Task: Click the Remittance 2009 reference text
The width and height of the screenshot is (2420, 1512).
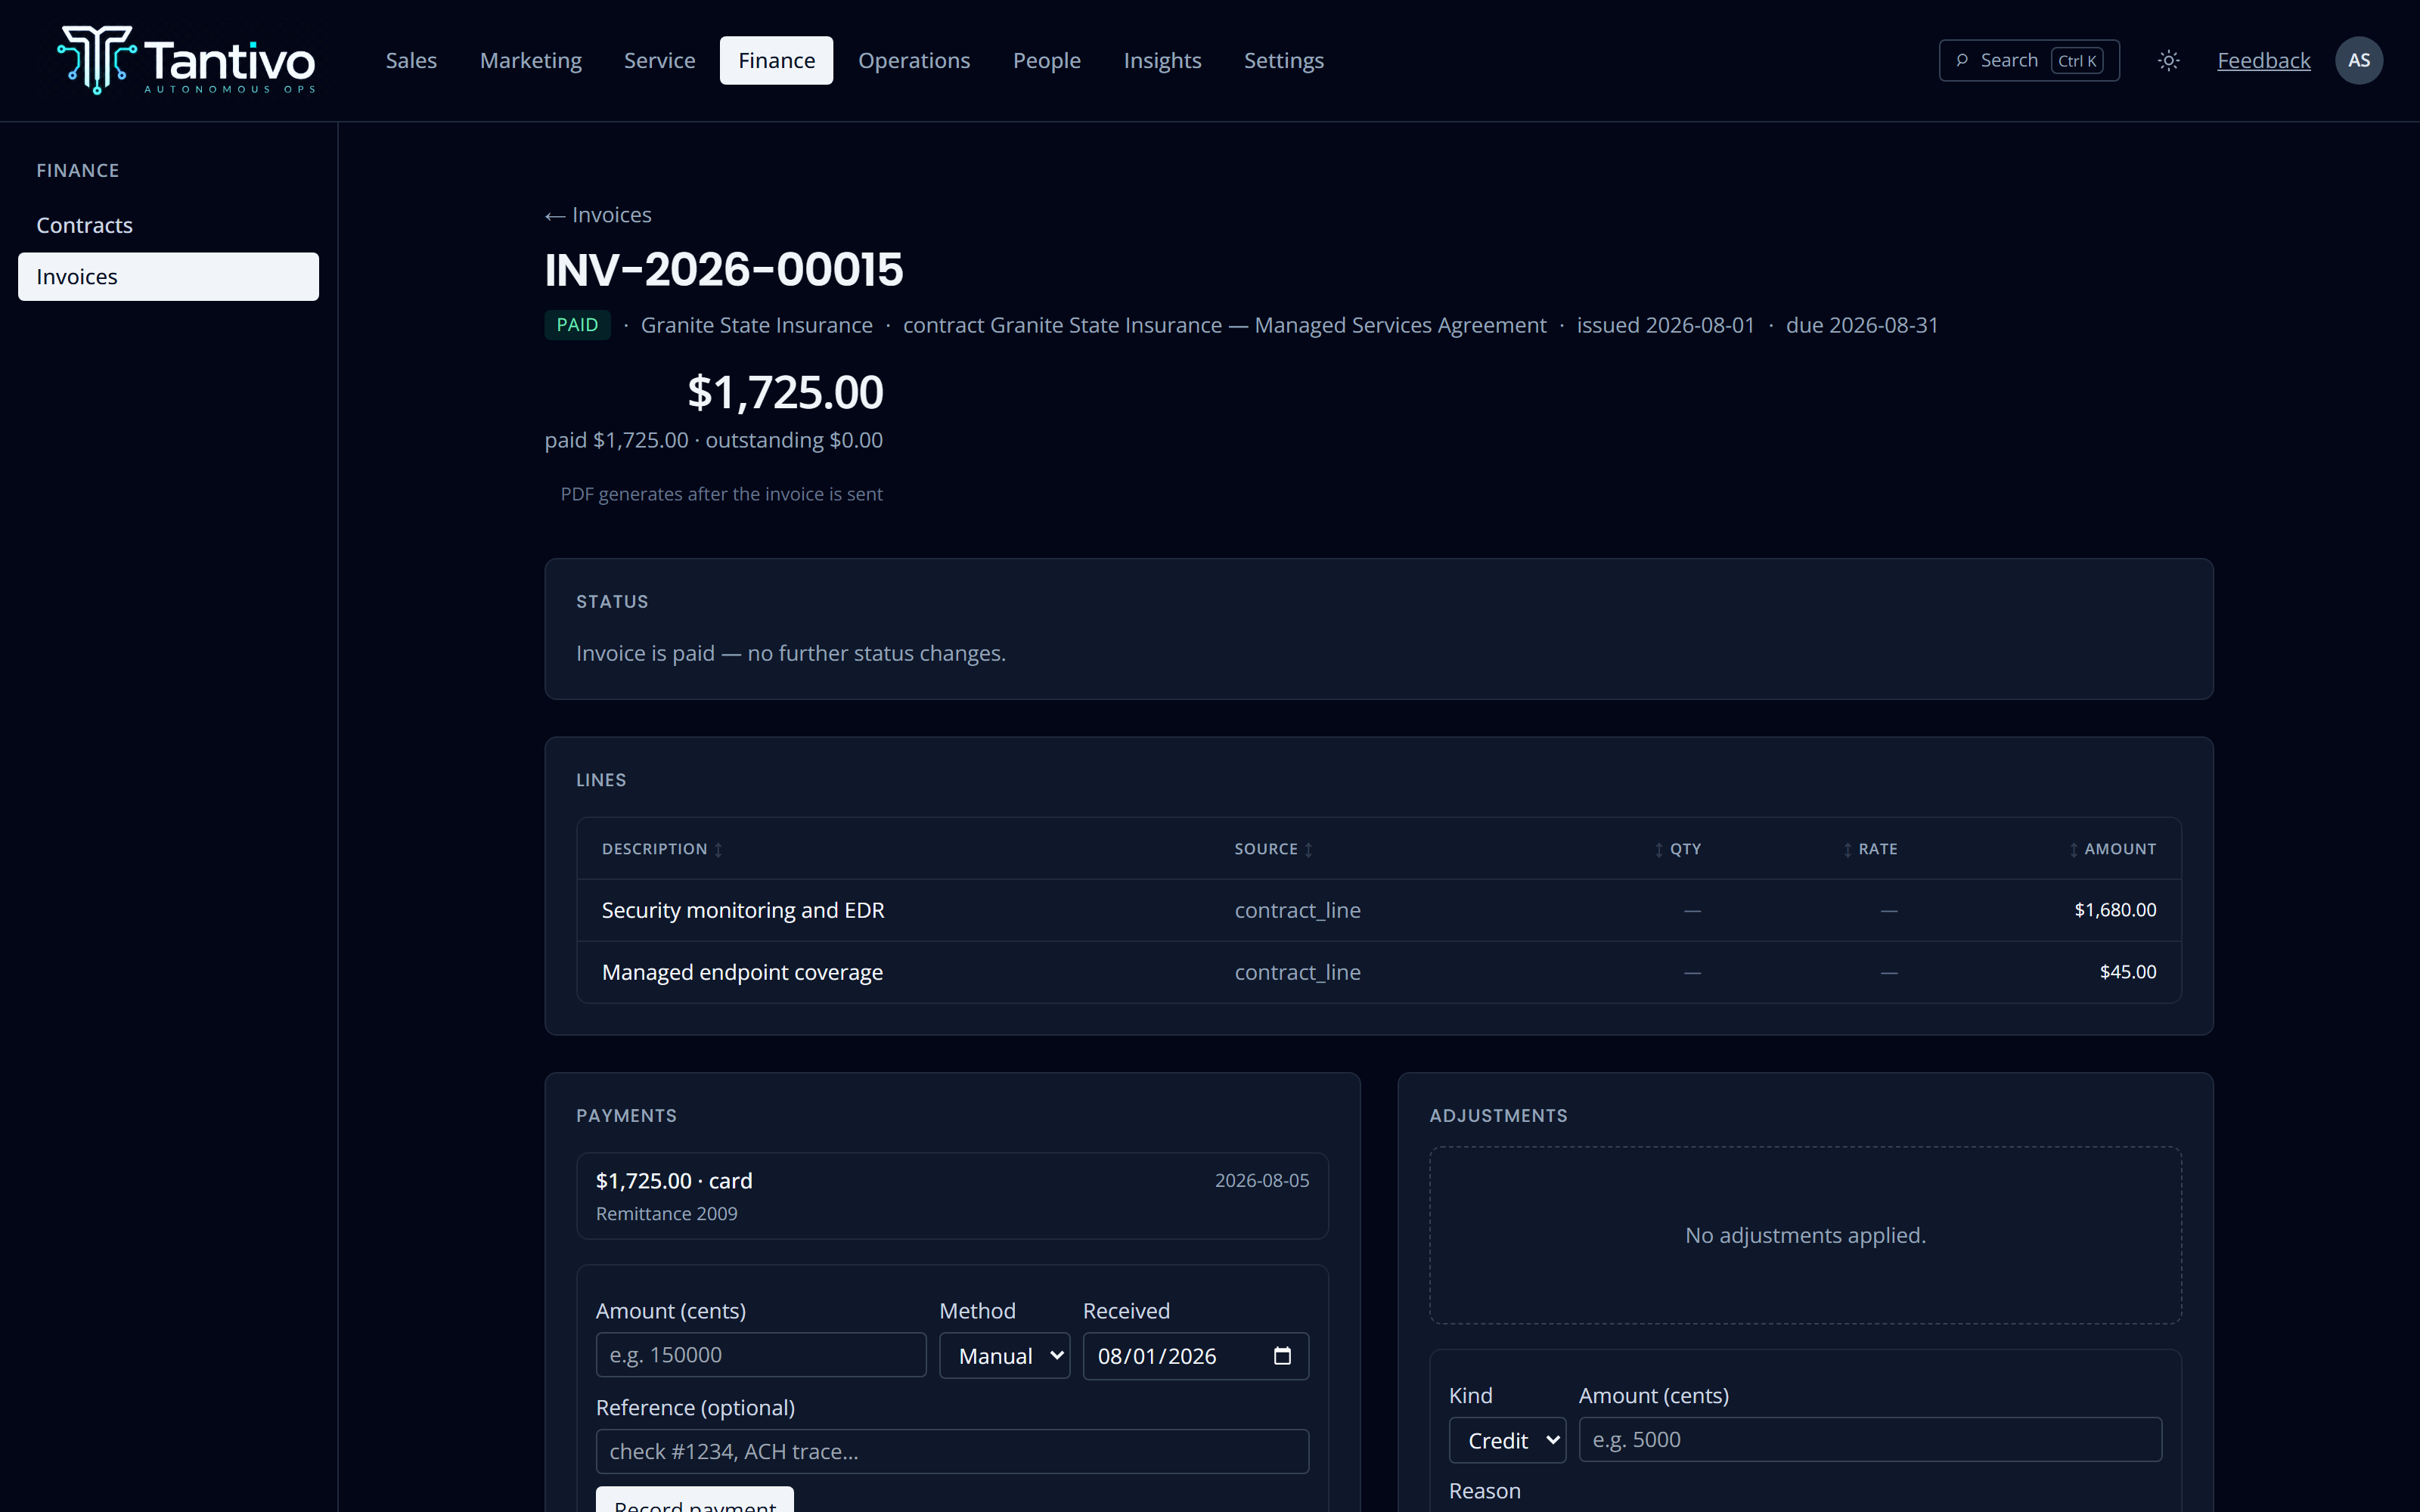Action: (667, 1214)
